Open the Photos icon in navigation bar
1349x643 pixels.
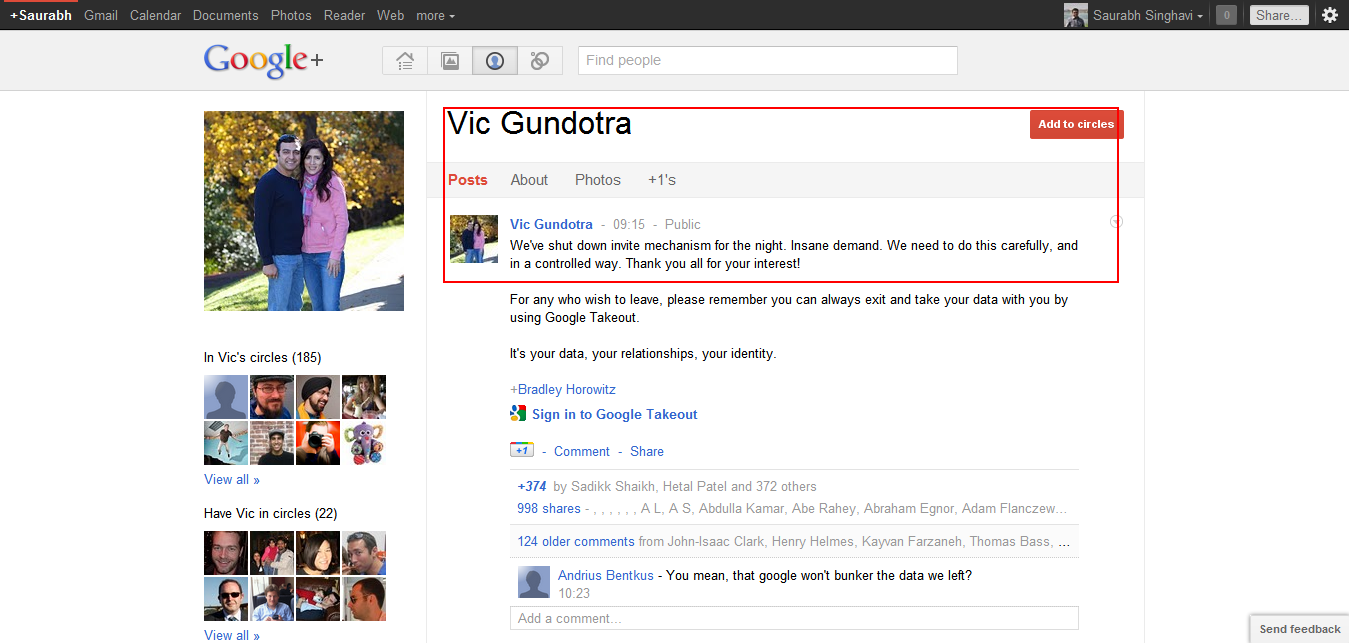point(450,61)
